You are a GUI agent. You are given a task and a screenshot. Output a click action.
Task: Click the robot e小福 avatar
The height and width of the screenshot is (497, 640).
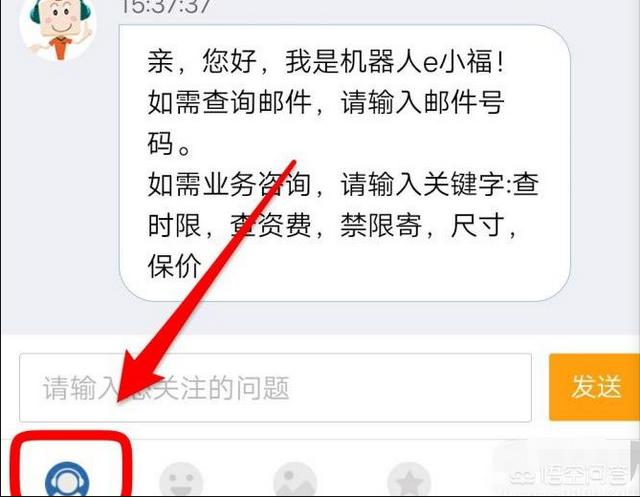click(x=58, y=29)
